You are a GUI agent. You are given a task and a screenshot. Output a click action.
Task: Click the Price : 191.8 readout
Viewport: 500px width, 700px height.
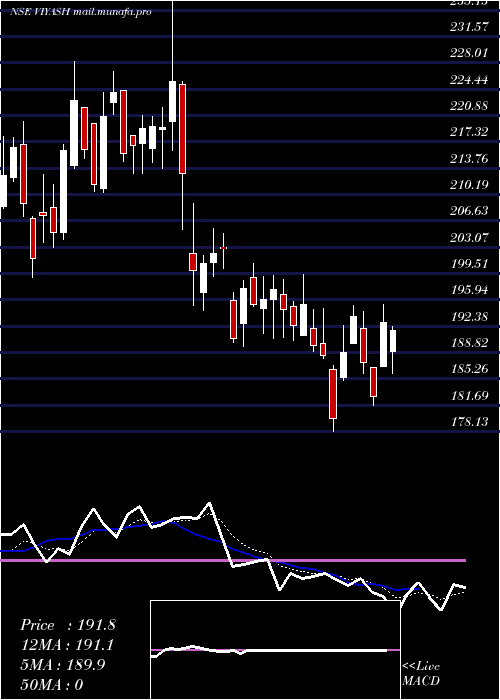(68, 625)
